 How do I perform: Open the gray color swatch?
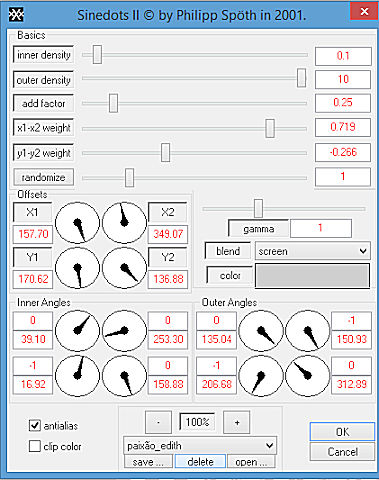coord(312,275)
